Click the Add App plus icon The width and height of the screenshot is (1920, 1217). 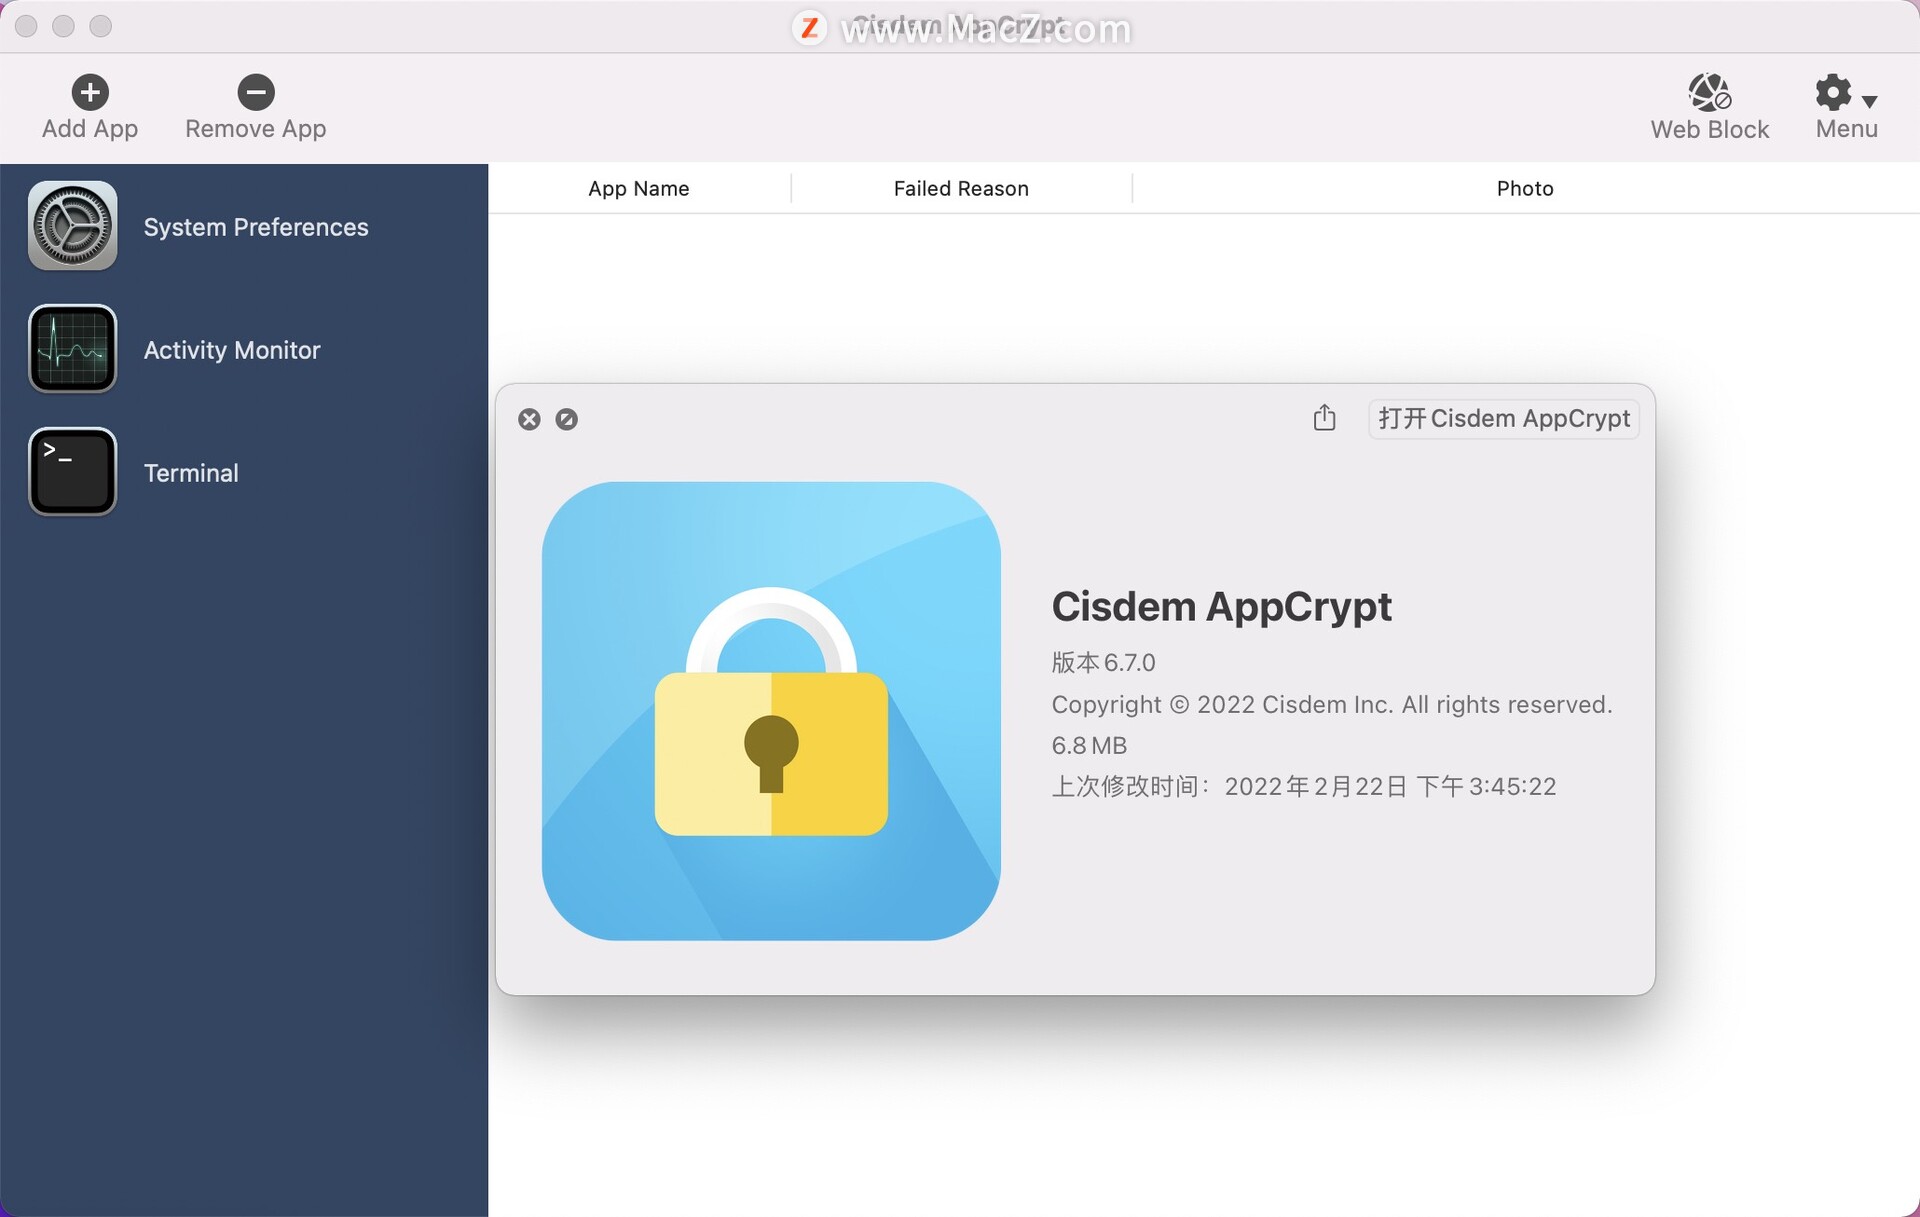pos(90,92)
